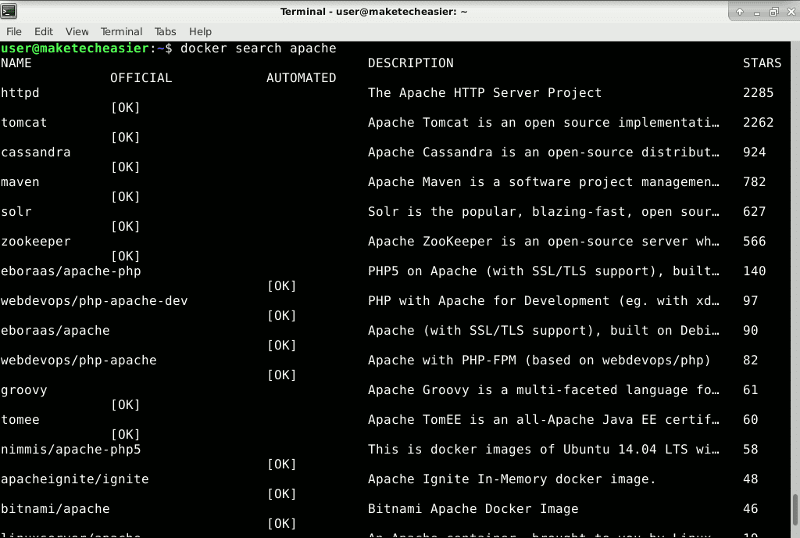Click the 566 stars value

(754, 241)
